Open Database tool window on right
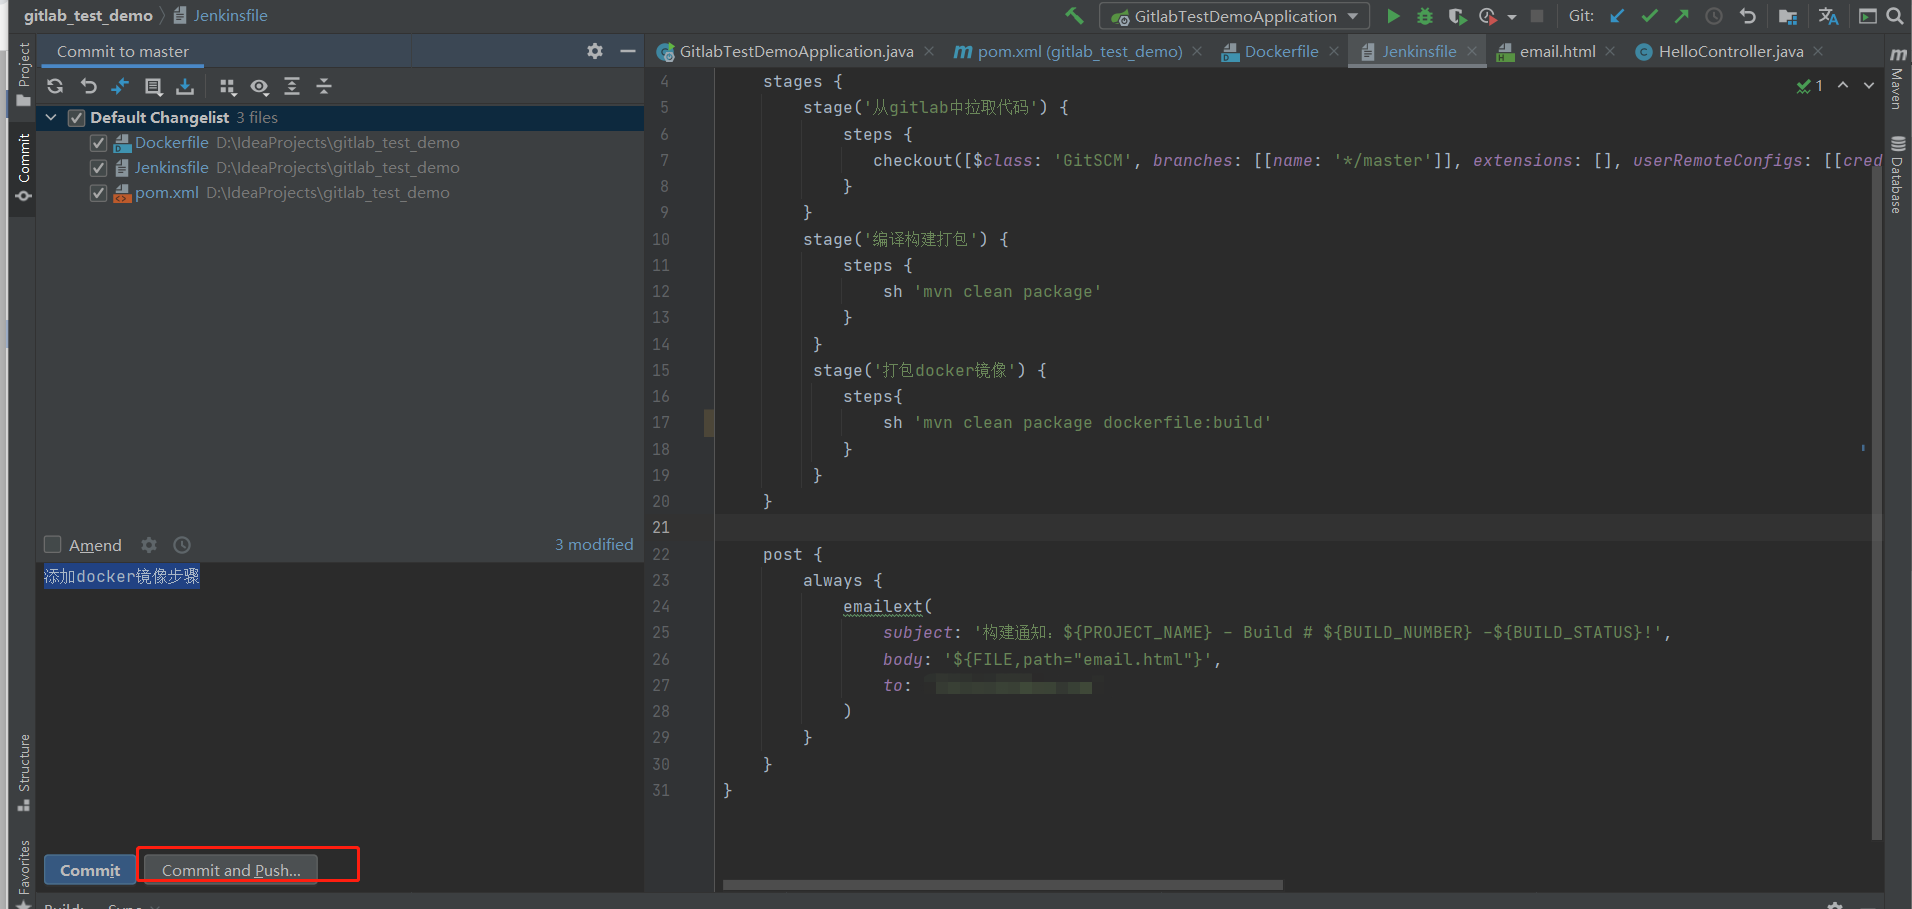The height and width of the screenshot is (909, 1912). pos(1897,176)
